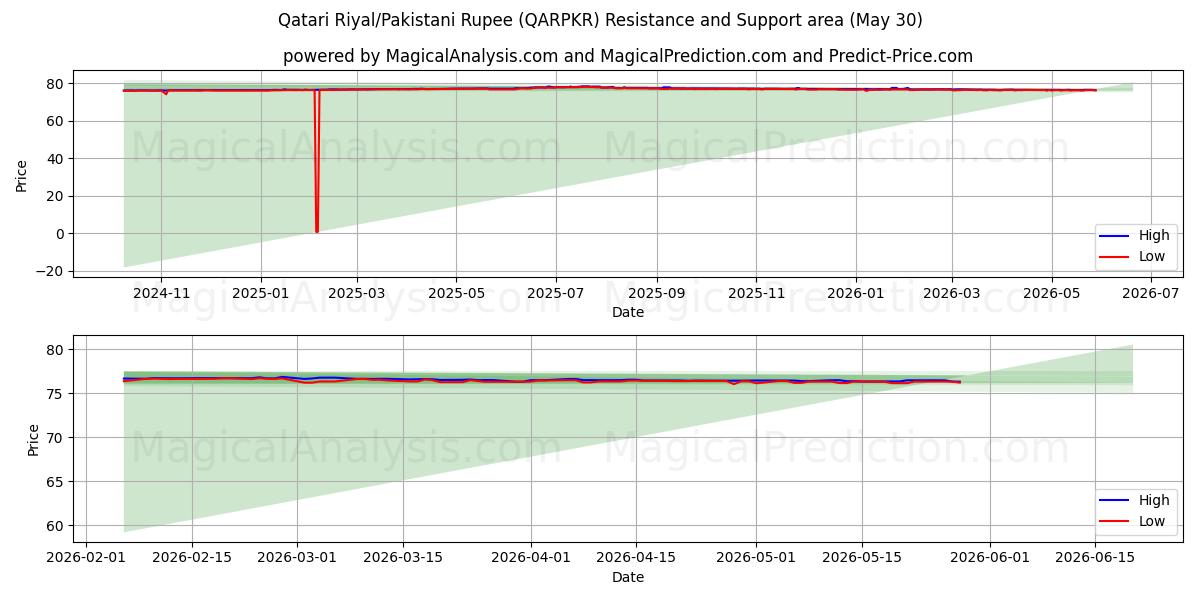The height and width of the screenshot is (600, 1200).
Task: Click the '2025-03' date tick label
Action: click(357, 293)
